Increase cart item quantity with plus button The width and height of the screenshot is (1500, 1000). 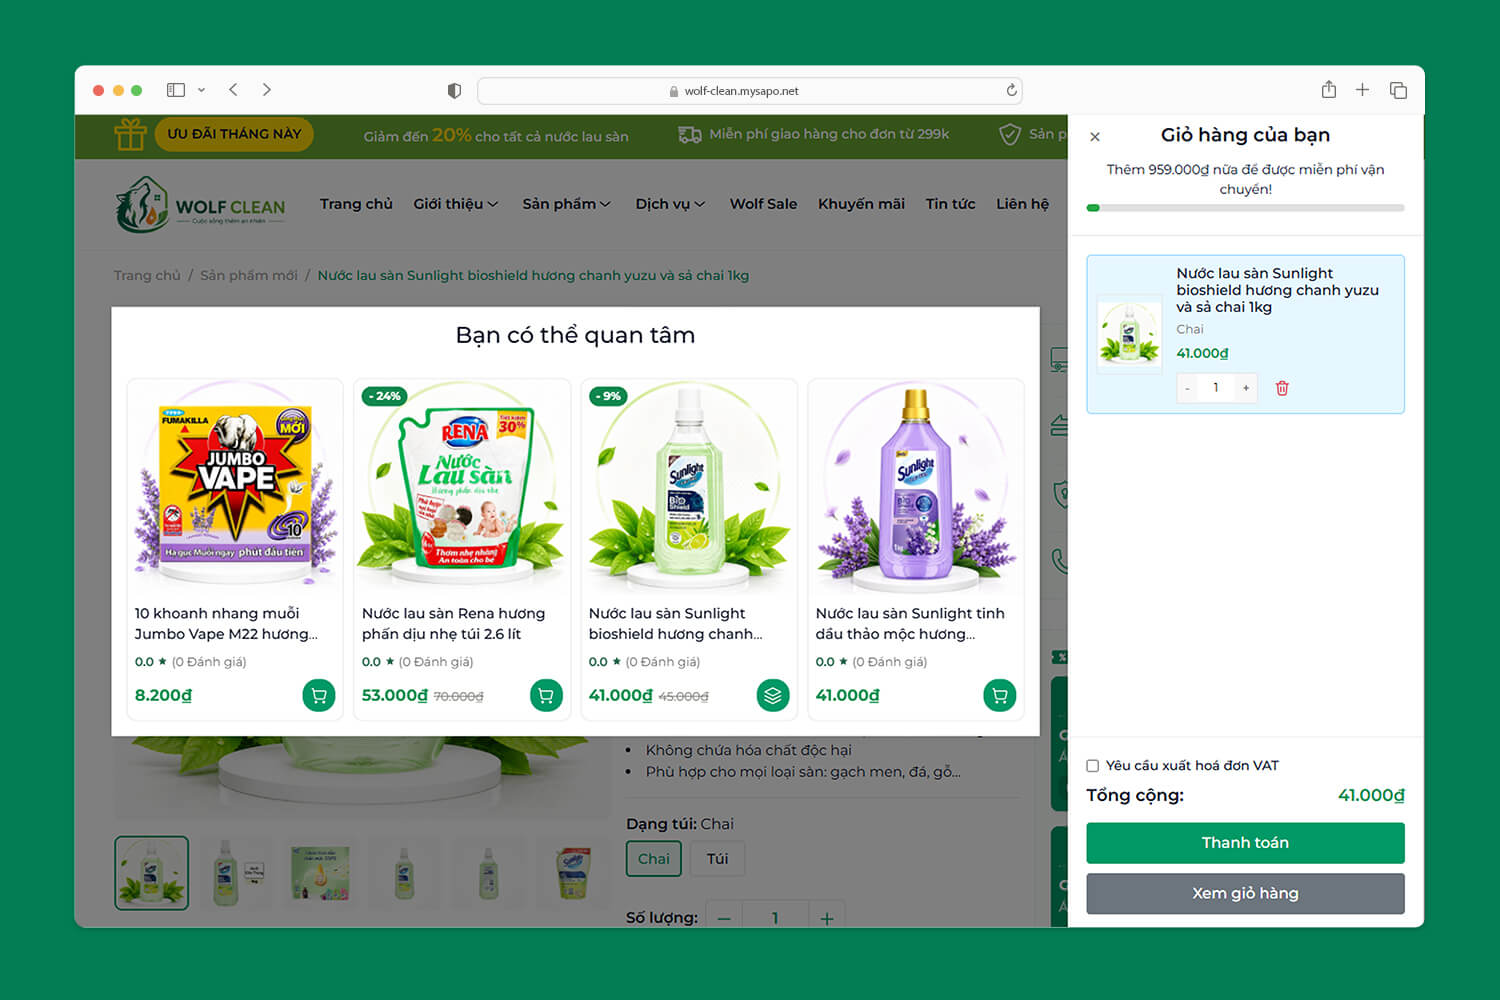pyautogui.click(x=1246, y=388)
